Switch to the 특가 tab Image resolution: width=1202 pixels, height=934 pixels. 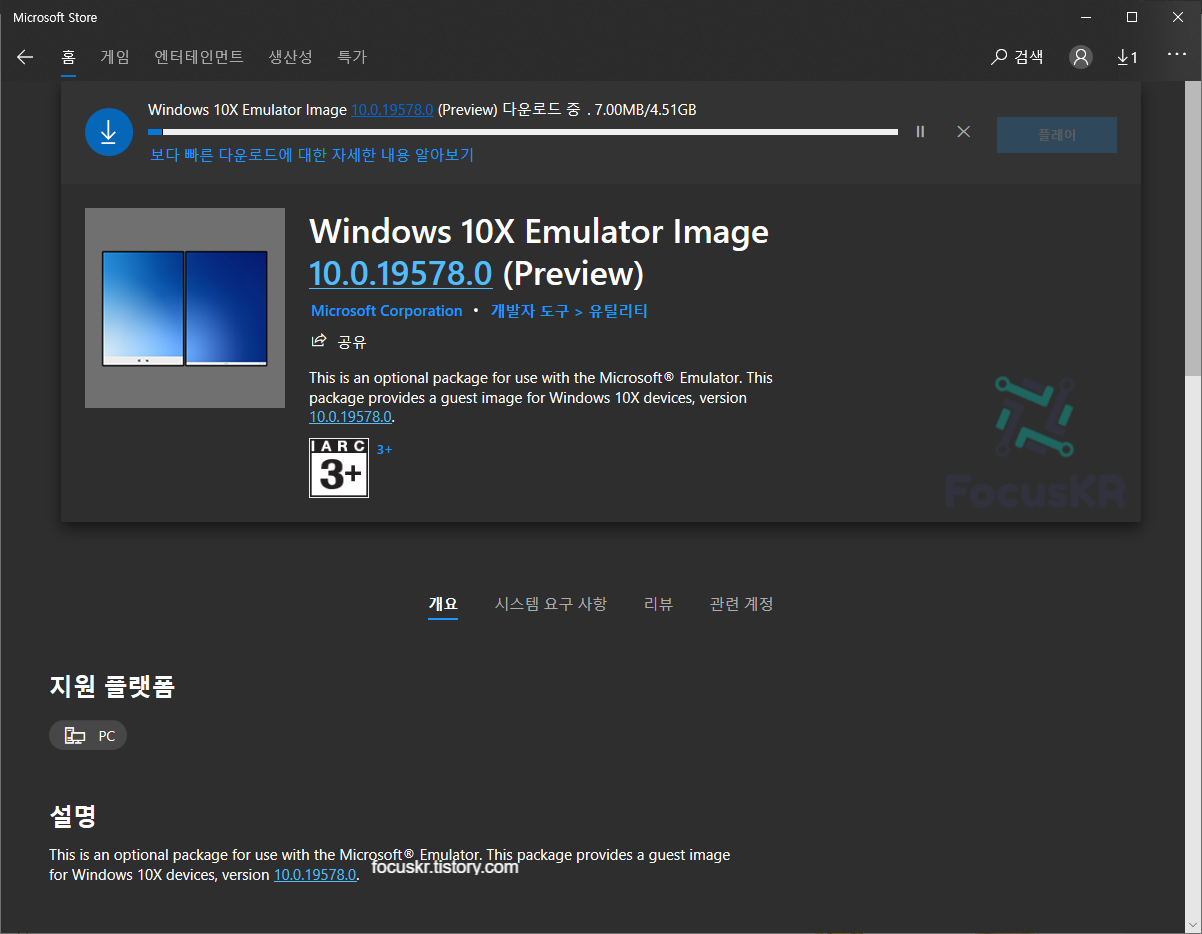point(352,57)
